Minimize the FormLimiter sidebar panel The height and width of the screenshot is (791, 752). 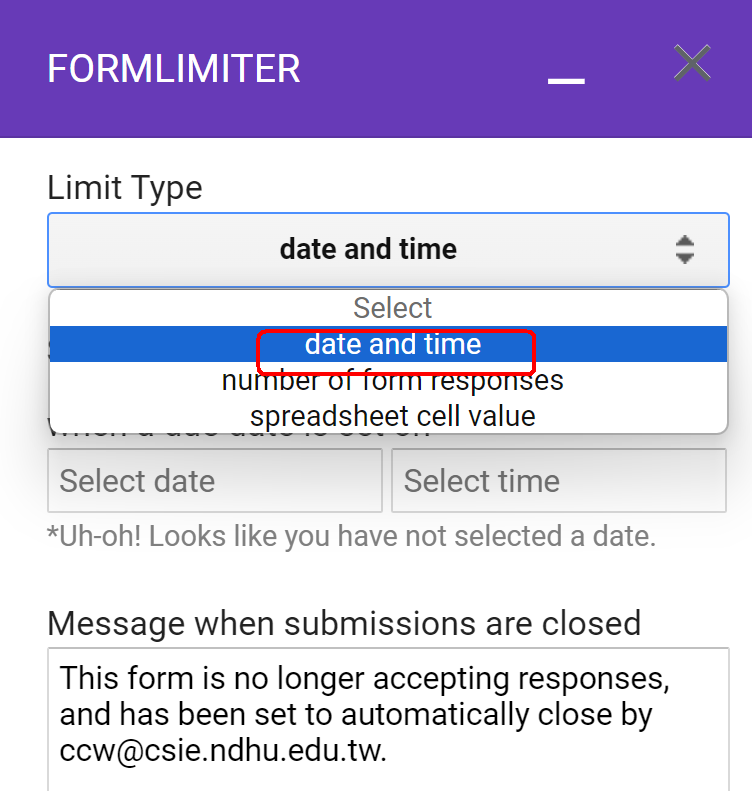point(566,79)
